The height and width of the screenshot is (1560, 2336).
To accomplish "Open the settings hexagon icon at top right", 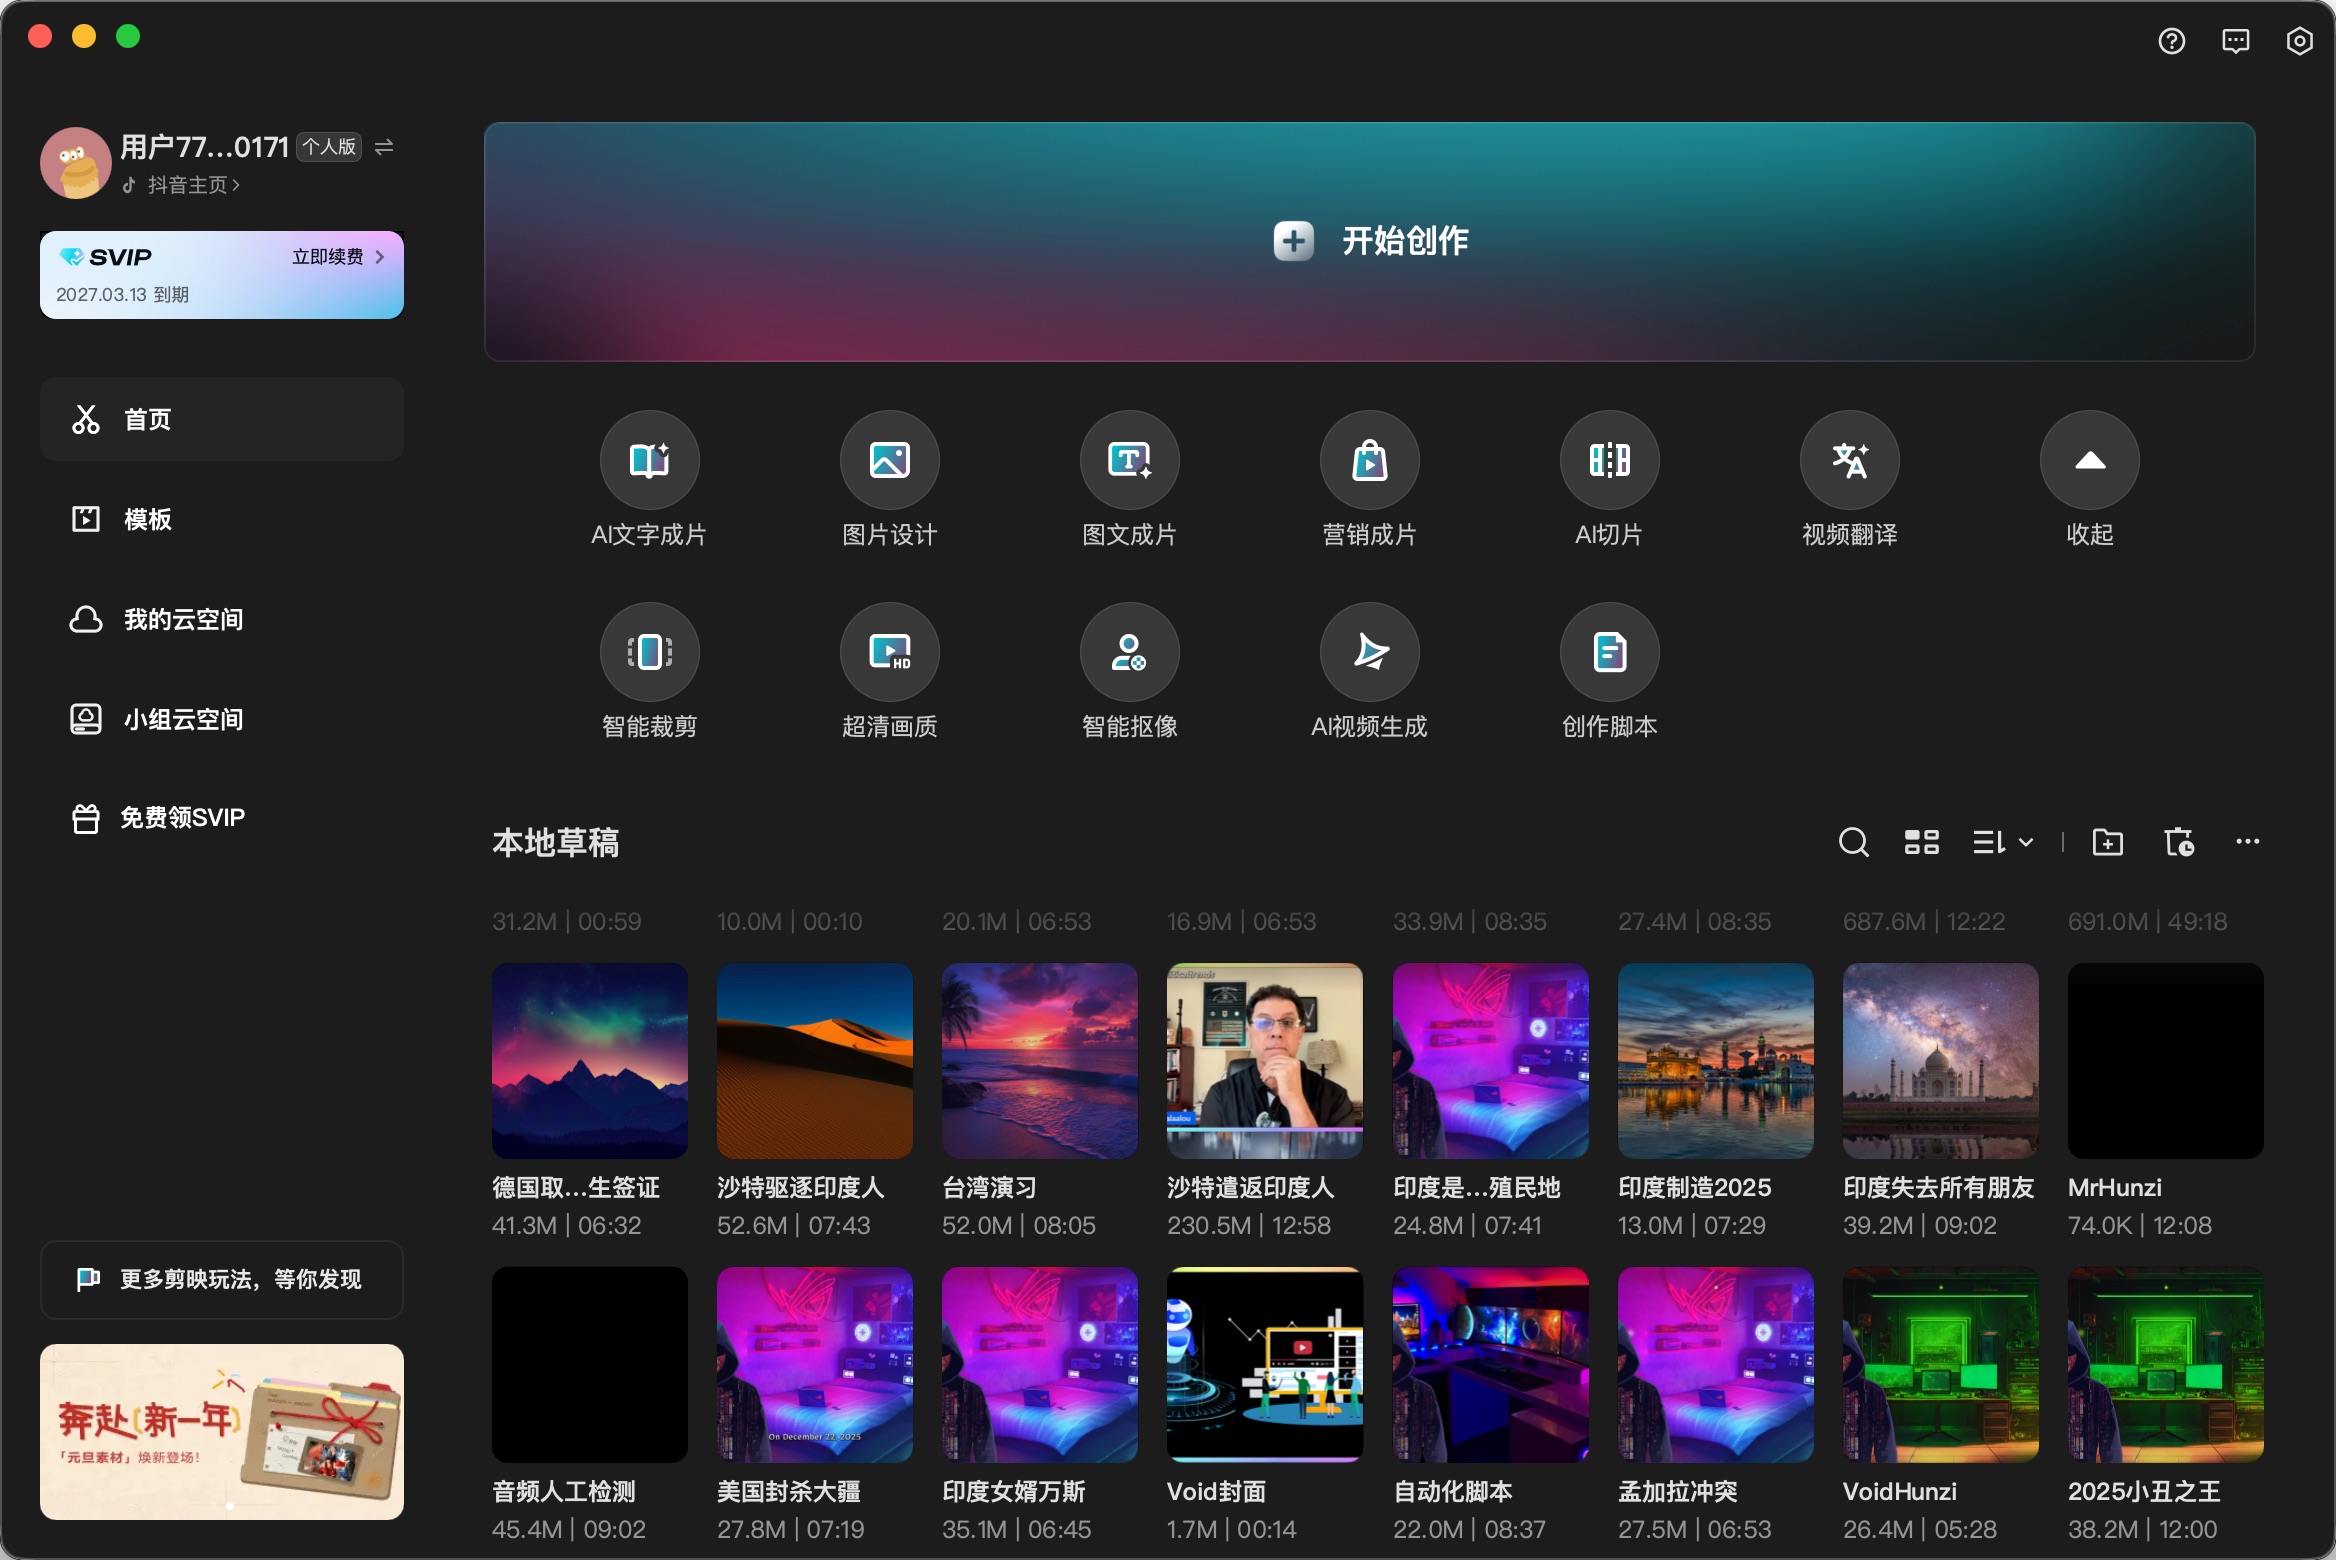I will (x=2299, y=41).
